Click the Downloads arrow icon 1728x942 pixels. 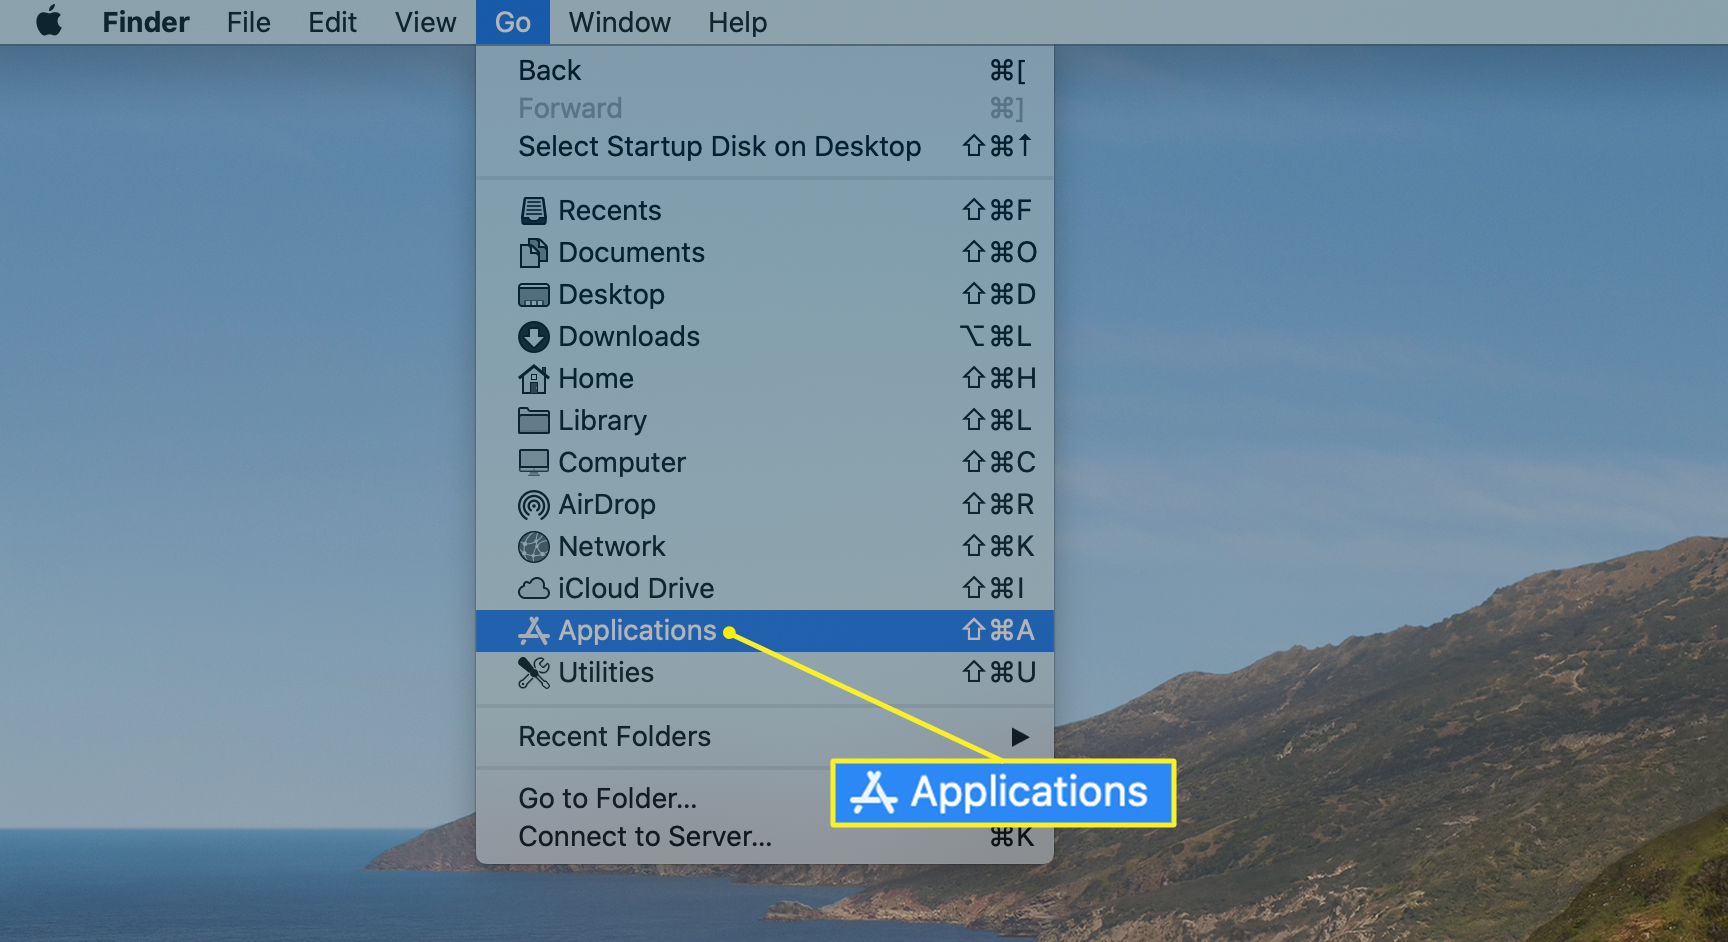[x=533, y=336]
